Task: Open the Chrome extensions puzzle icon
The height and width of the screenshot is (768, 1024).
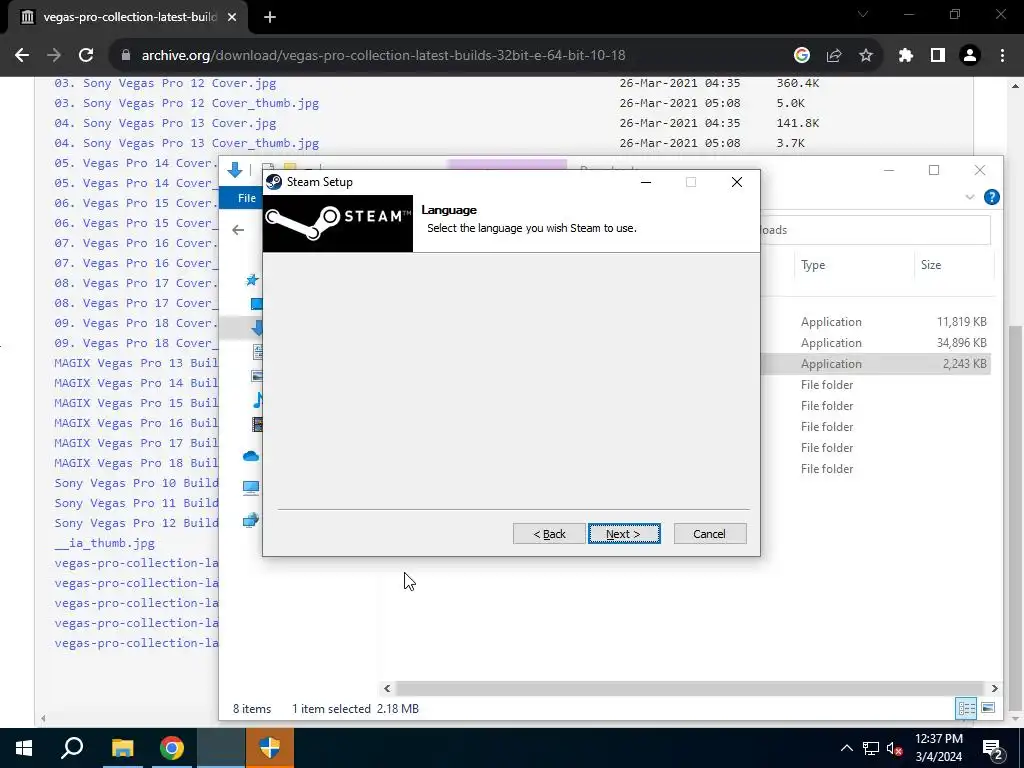Action: 905,56
